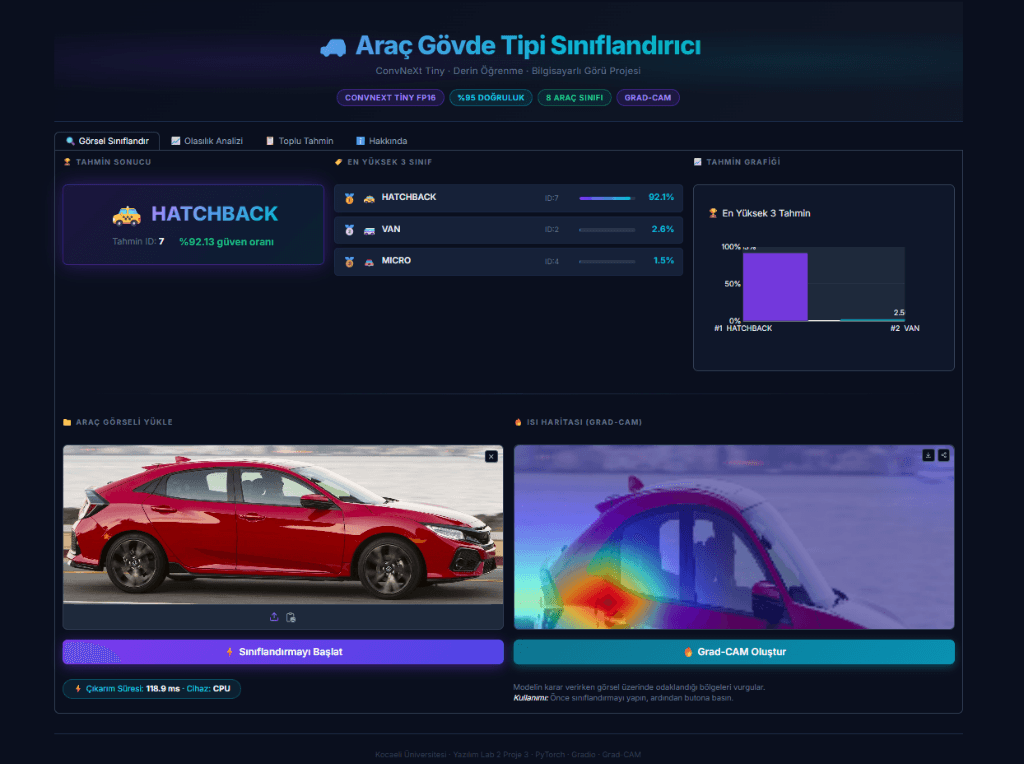Image resolution: width=1024 pixels, height=764 pixels.
Task: Click the VAN confidence progress bar
Action: point(607,230)
